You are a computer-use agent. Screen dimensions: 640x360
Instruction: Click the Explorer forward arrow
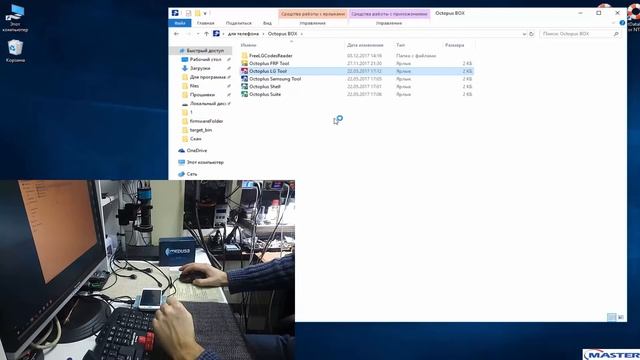tap(189, 34)
